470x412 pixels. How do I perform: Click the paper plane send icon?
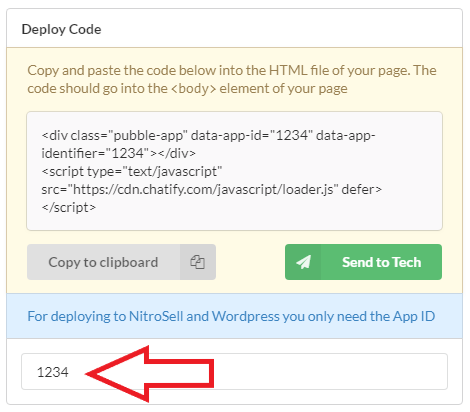tap(303, 262)
